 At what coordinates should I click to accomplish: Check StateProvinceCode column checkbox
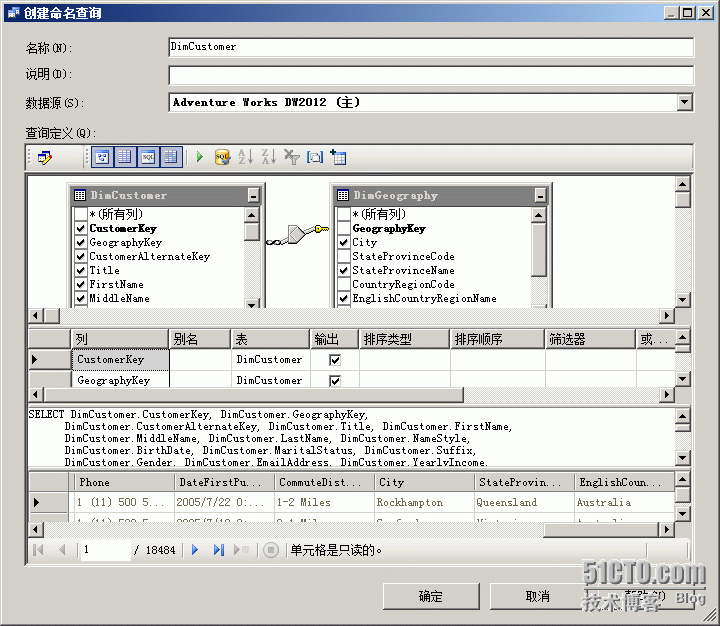point(343,256)
